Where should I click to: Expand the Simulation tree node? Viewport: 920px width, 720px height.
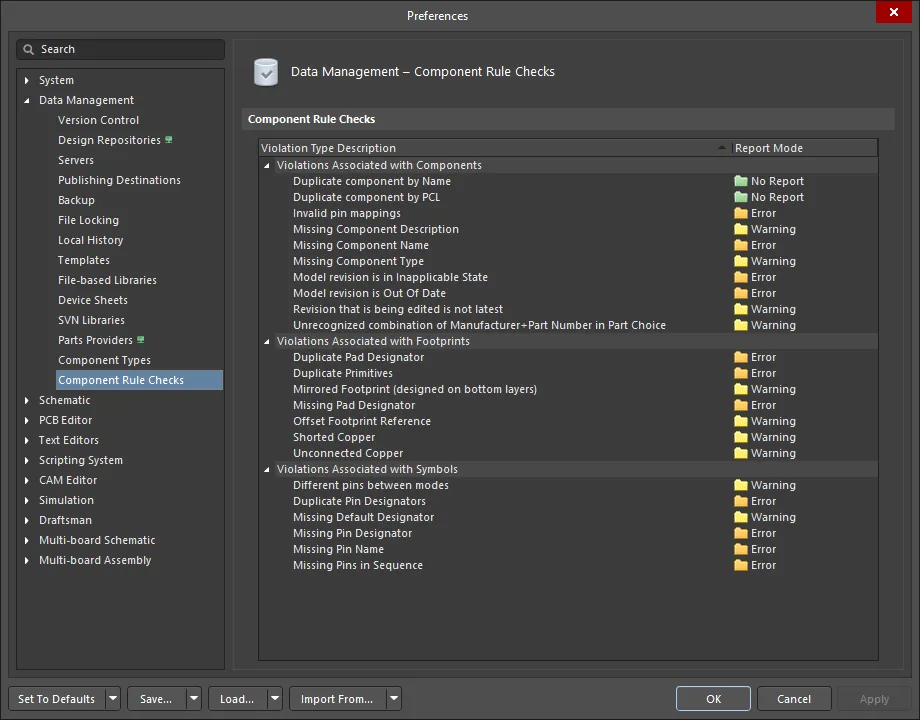(x=26, y=500)
